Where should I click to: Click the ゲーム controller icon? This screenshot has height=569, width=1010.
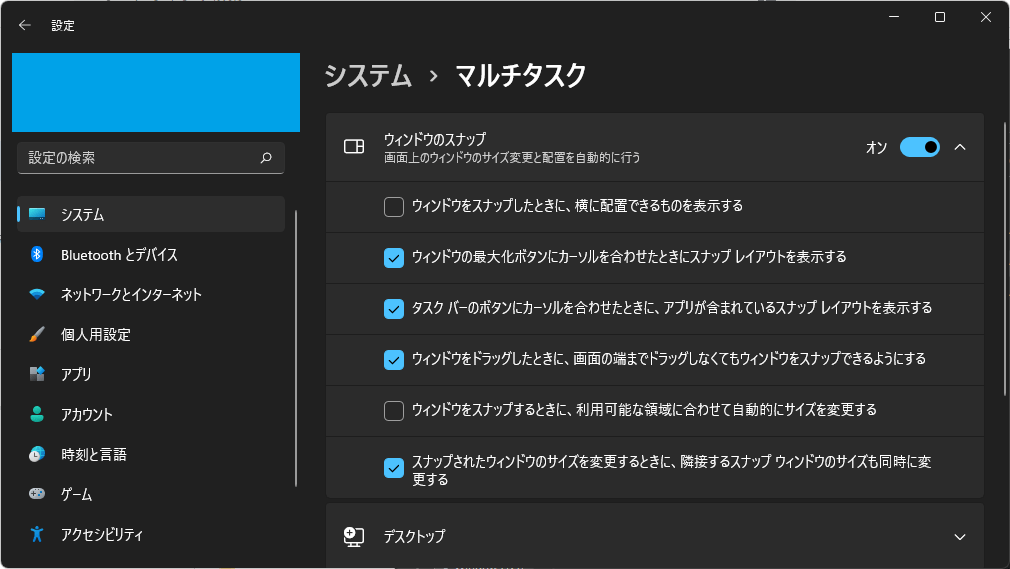[x=37, y=494]
